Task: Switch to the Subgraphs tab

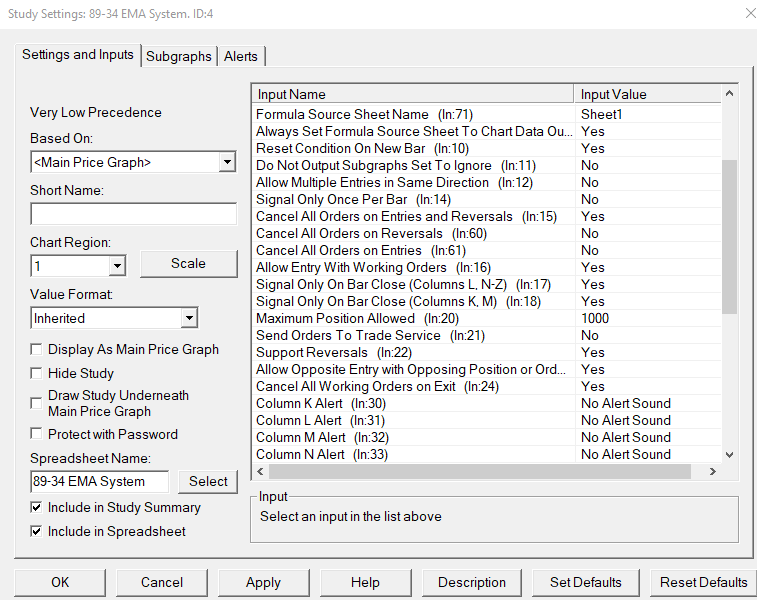Action: (x=179, y=56)
